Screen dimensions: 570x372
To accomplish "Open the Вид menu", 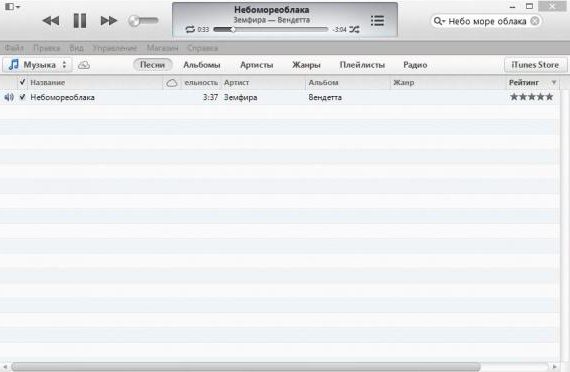I will [76, 48].
